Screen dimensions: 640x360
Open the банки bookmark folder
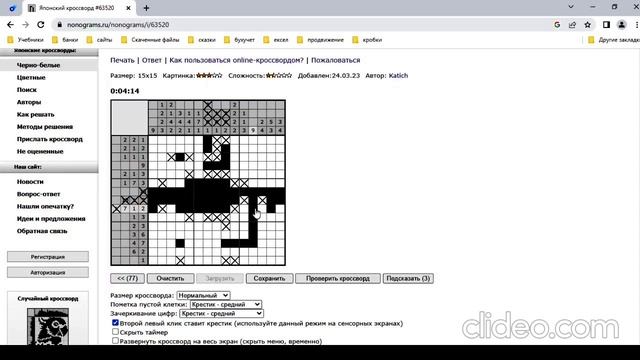tap(65, 40)
